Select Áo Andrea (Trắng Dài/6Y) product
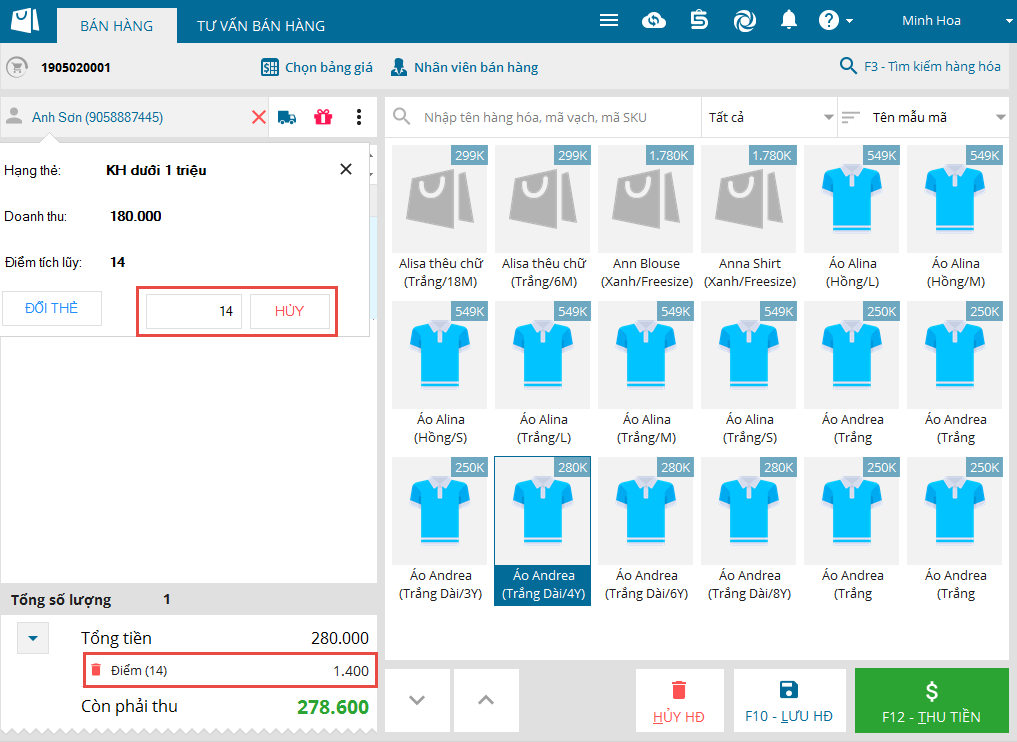The image size is (1017, 742). [647, 531]
